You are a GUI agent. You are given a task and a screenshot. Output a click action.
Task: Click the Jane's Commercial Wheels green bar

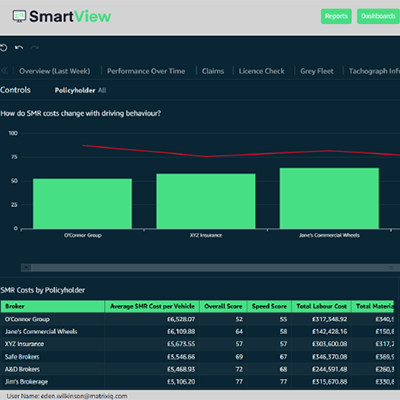tap(329, 198)
